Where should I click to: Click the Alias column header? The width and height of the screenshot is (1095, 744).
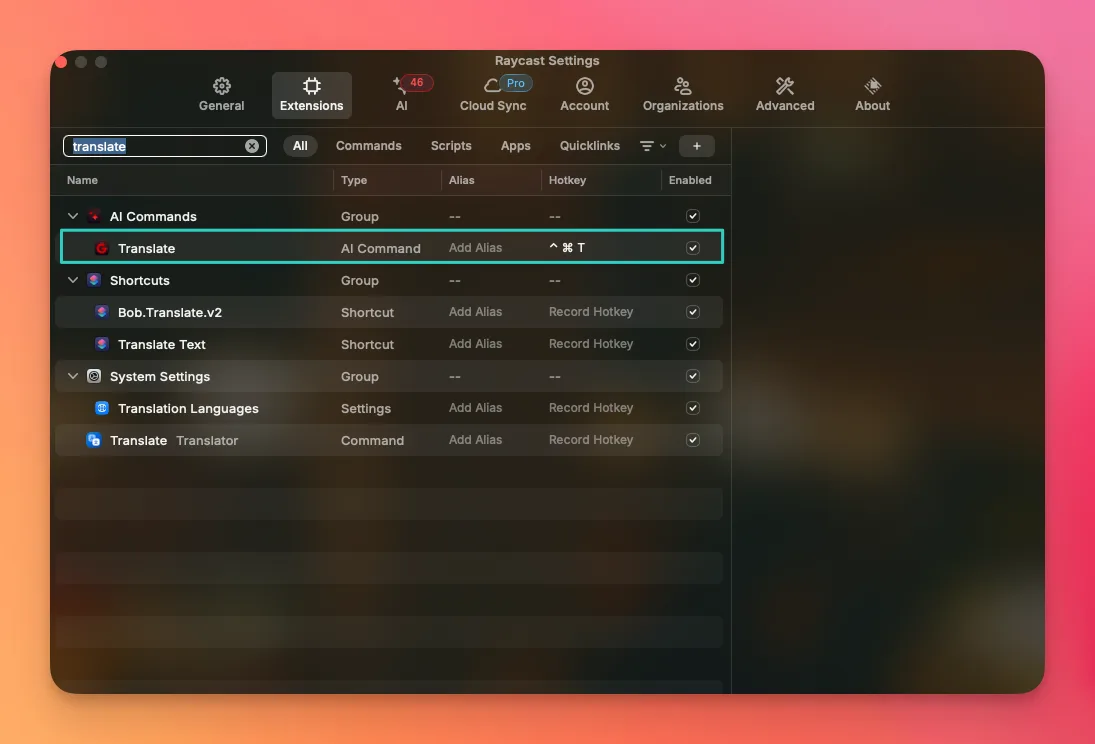tap(462, 180)
